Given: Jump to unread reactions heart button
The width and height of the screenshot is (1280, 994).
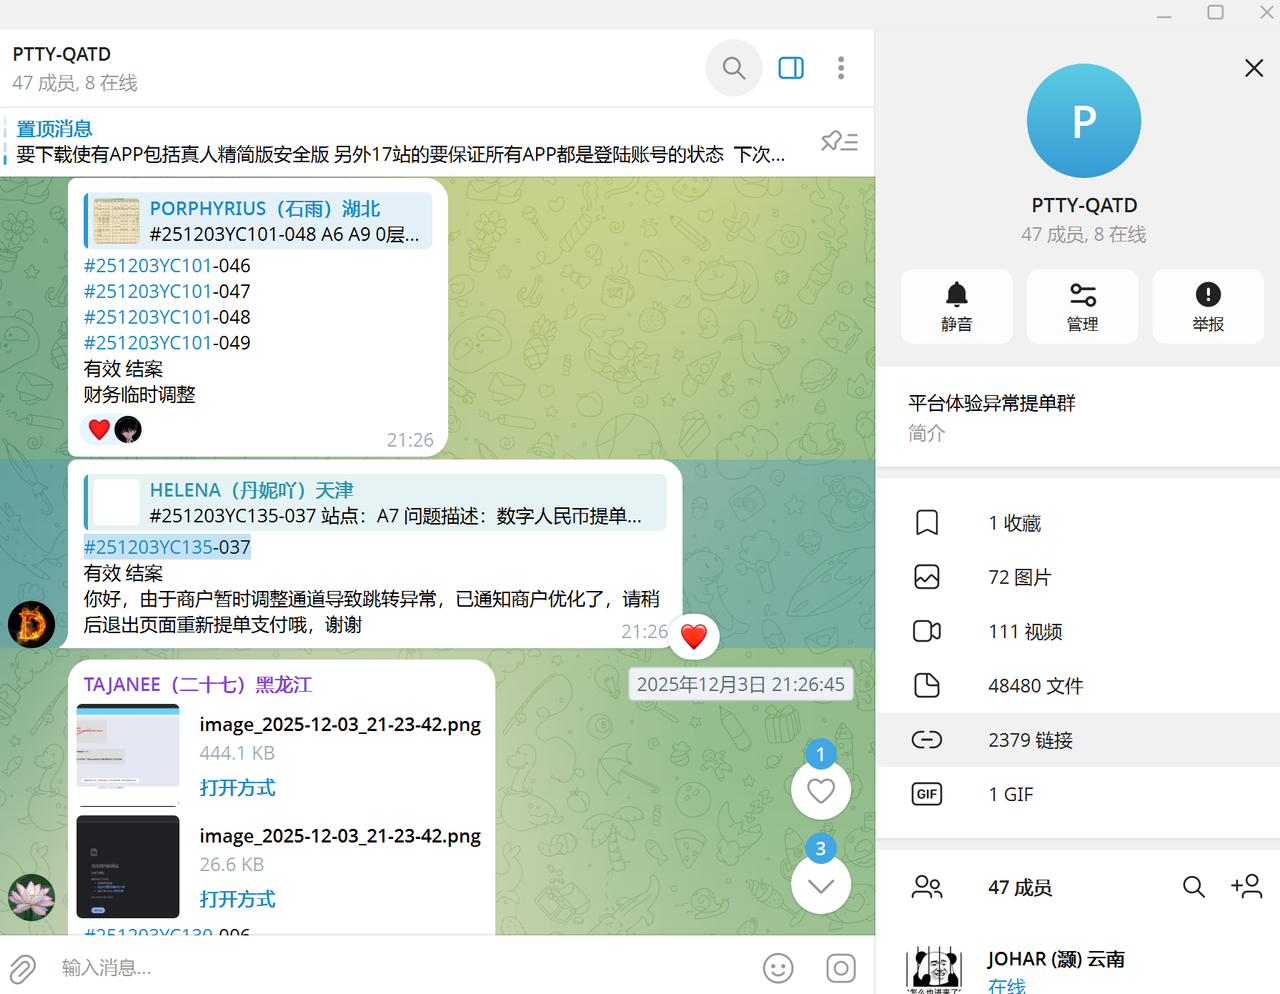Looking at the screenshot, I should [821, 790].
